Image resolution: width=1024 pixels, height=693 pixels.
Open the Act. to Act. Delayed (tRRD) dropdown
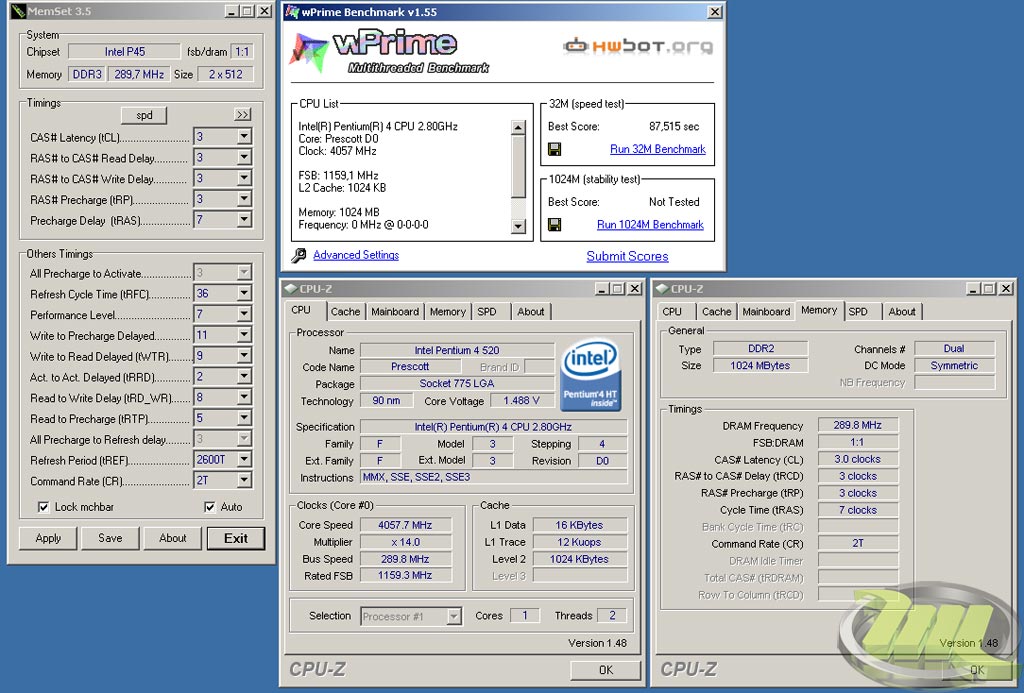tap(244, 377)
